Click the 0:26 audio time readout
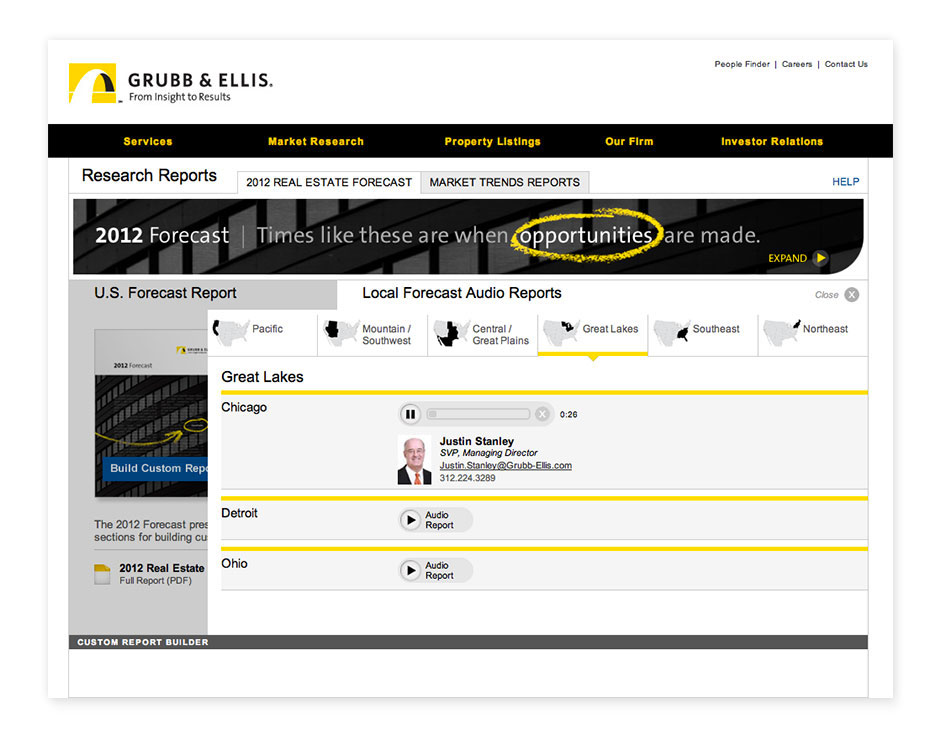 [568, 414]
